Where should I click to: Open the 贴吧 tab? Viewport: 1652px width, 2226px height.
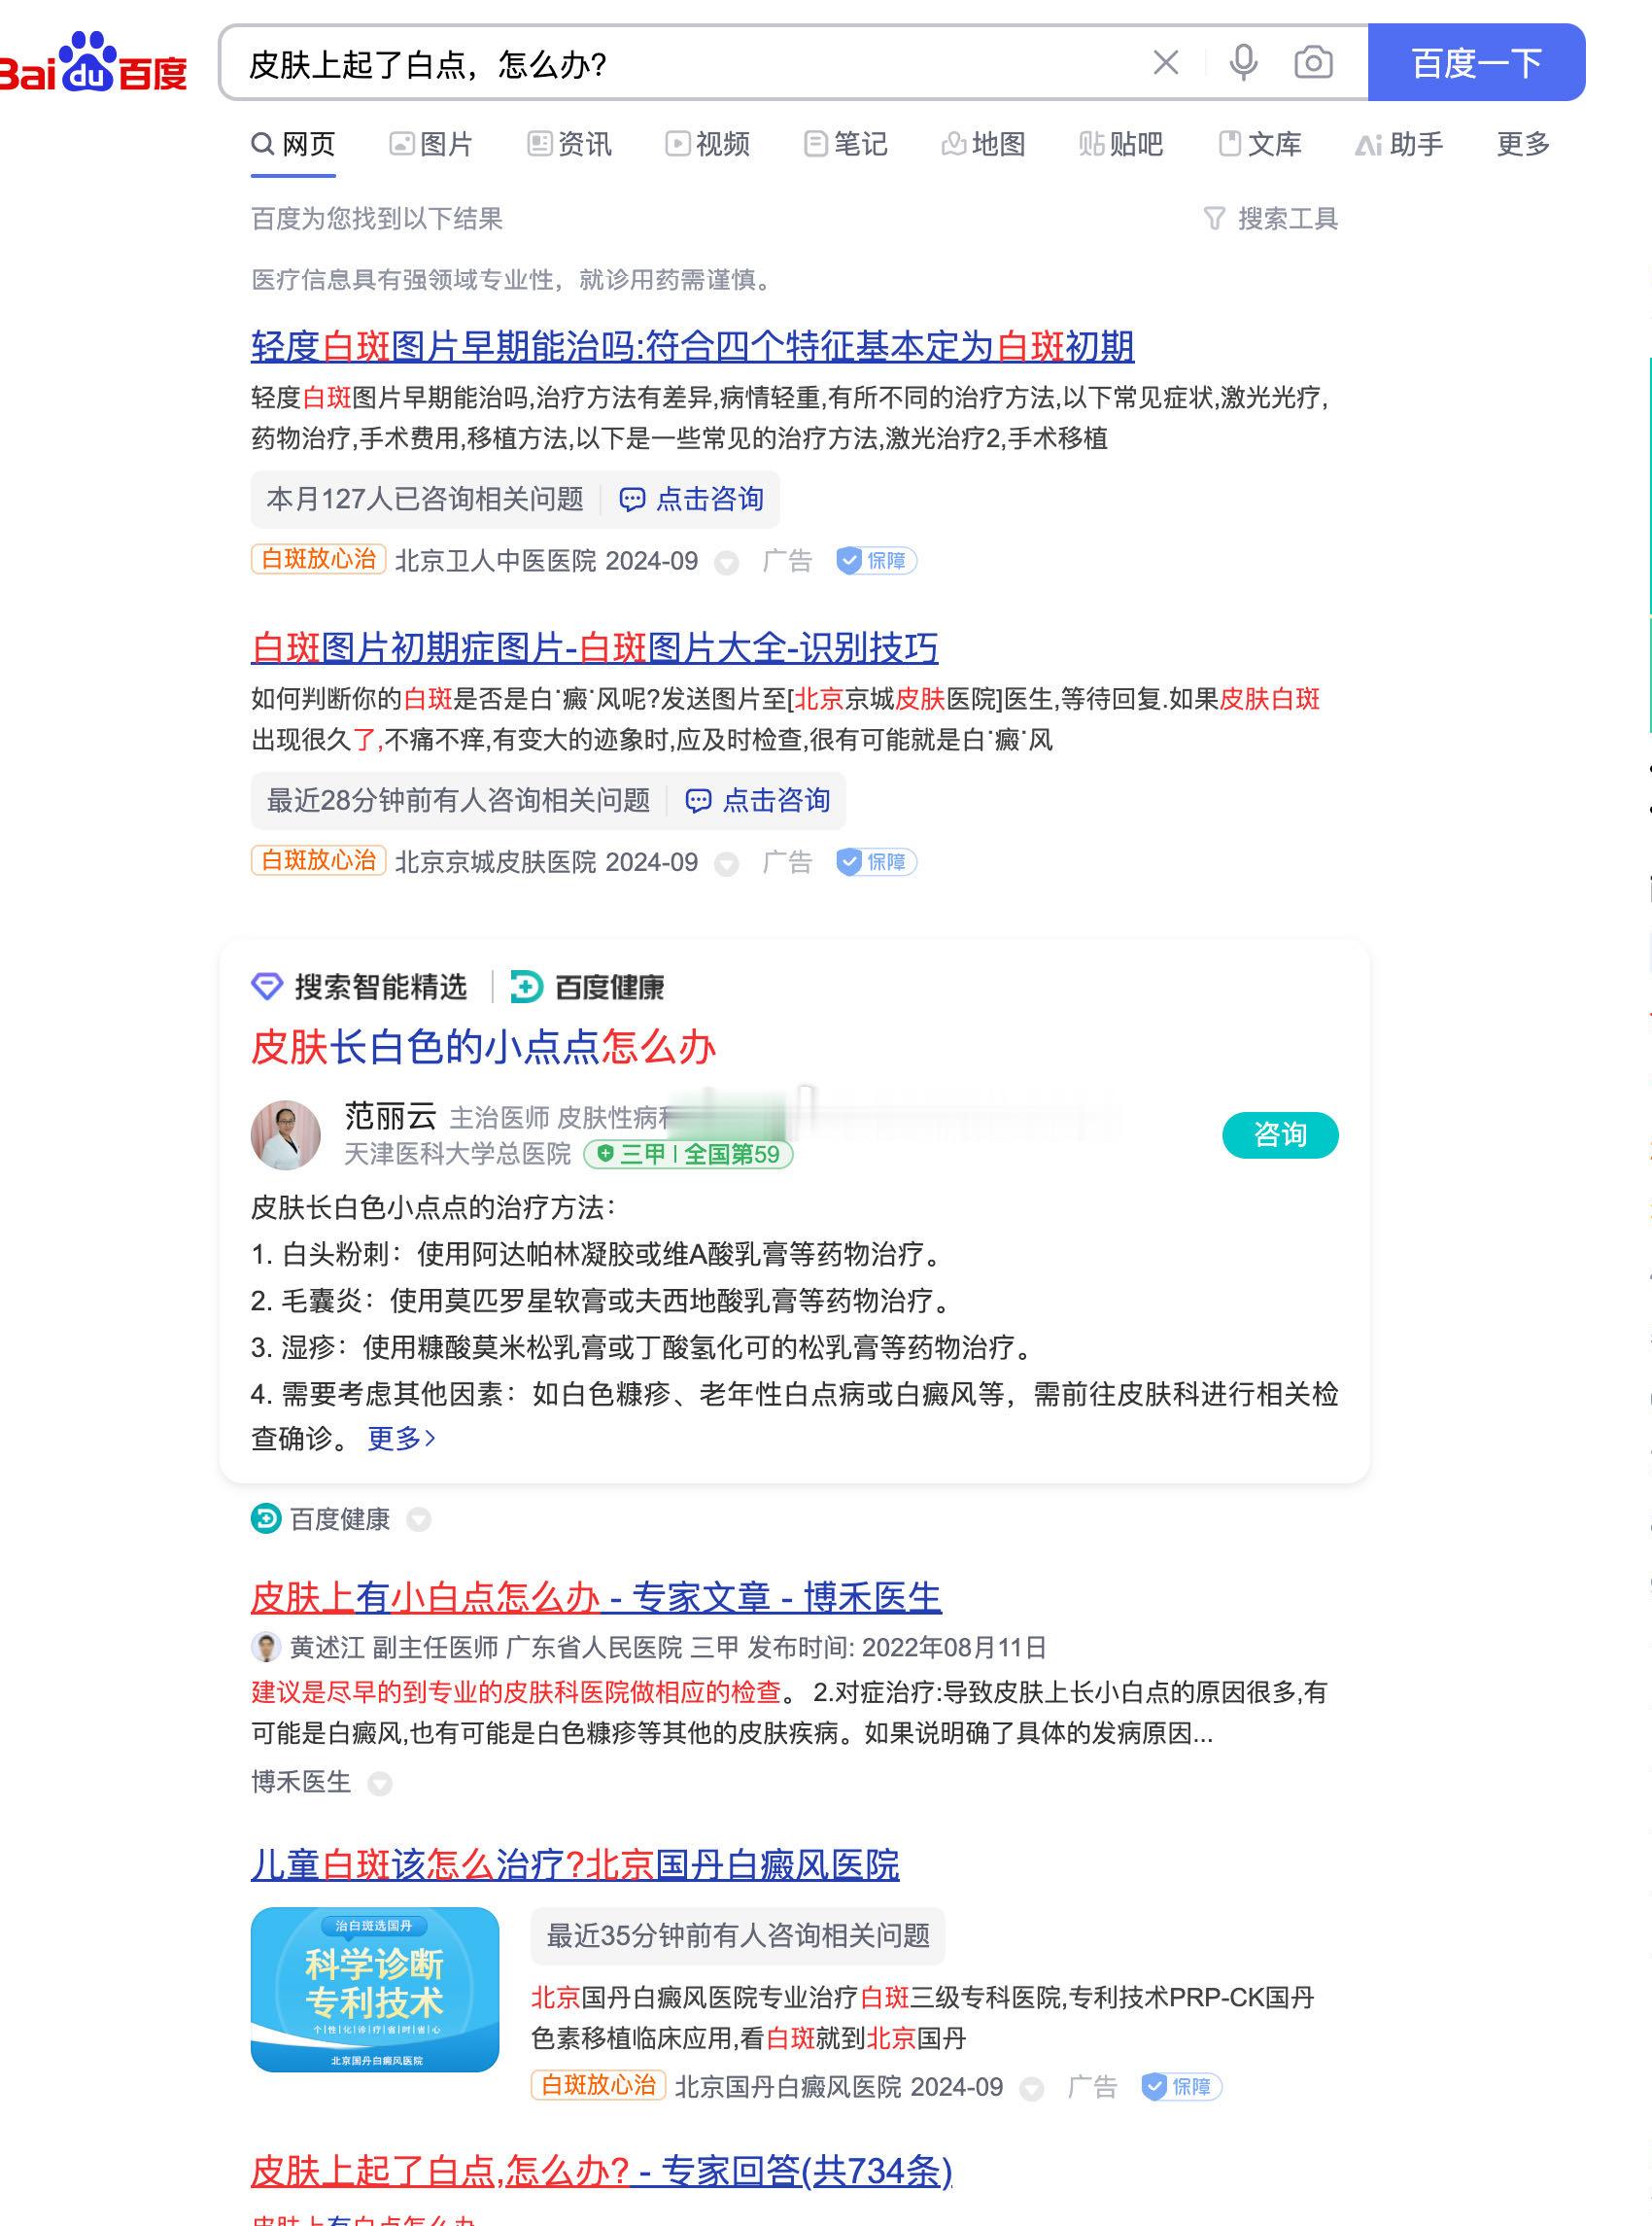(x=1121, y=145)
